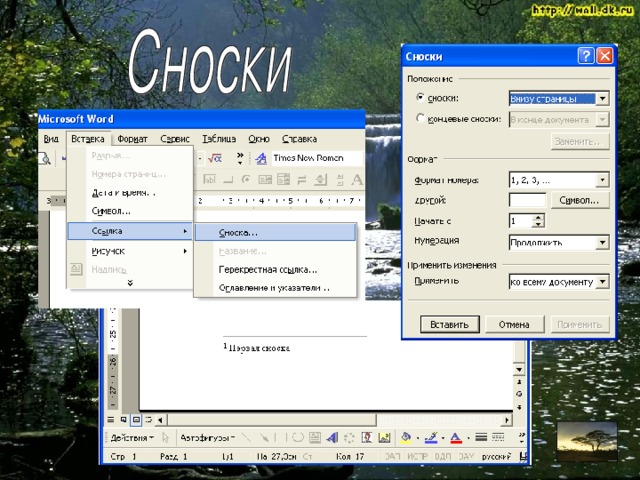Jump to the next page via double-down arrow
Screen dimensions: 640x480
pos(519,407)
